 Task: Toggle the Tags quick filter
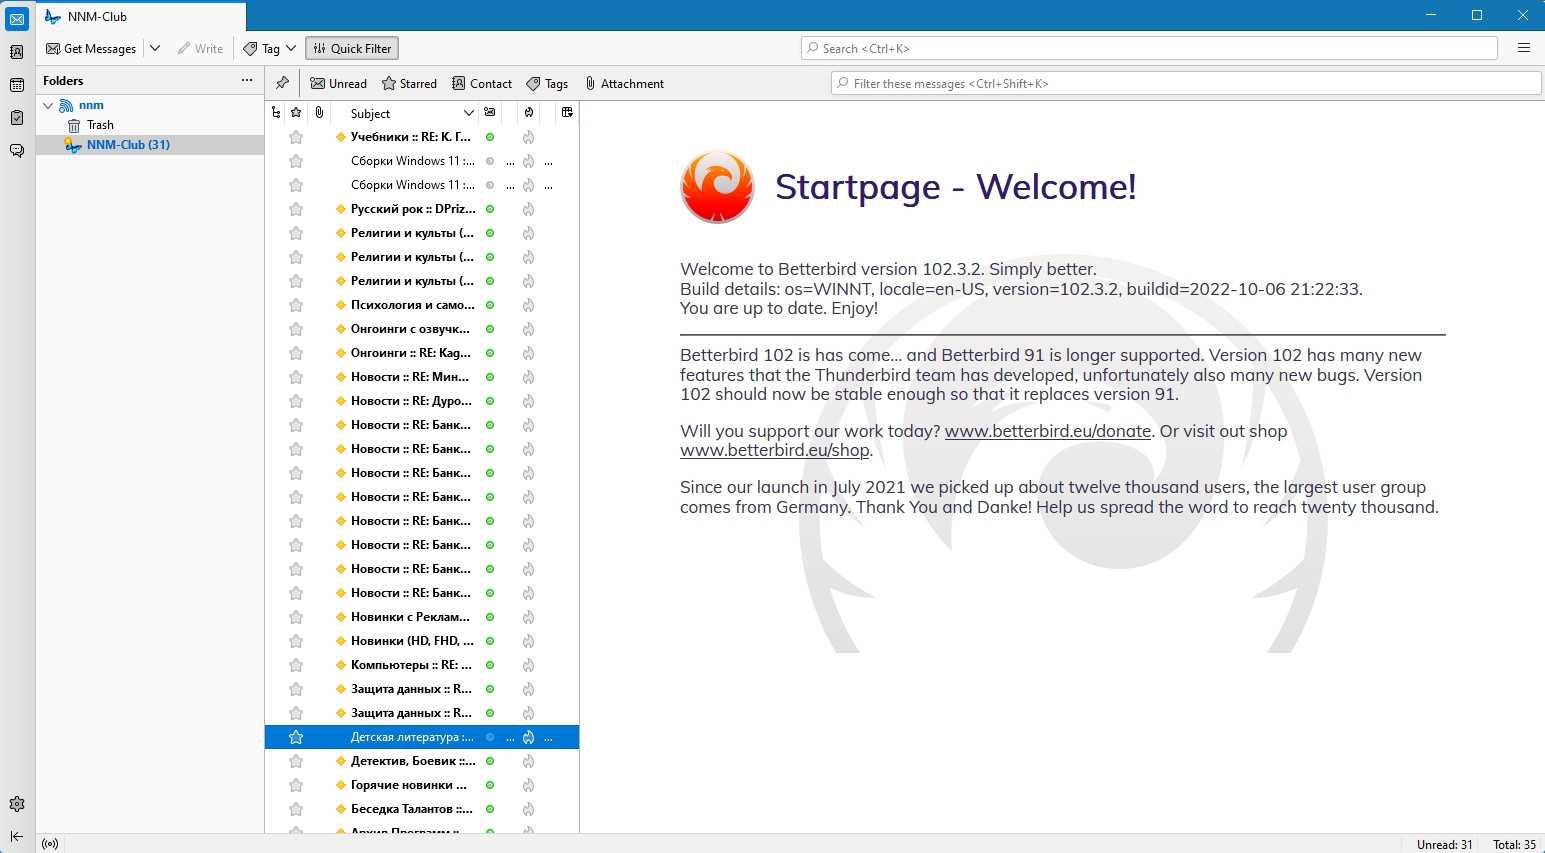(547, 84)
